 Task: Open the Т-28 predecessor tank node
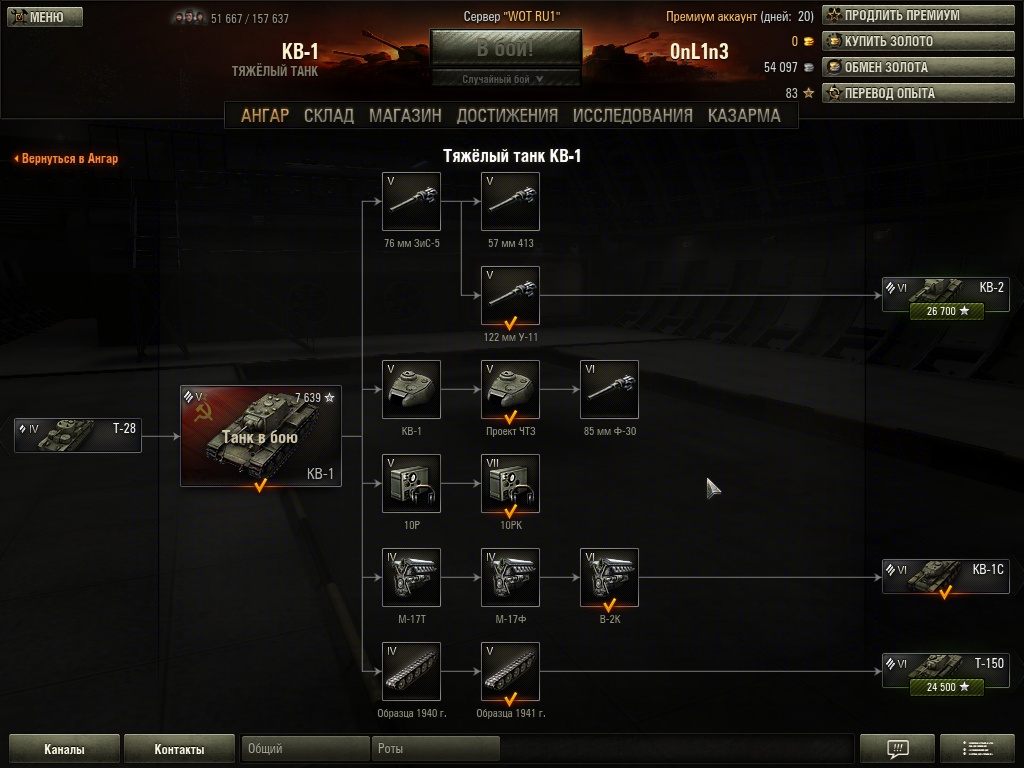point(78,436)
